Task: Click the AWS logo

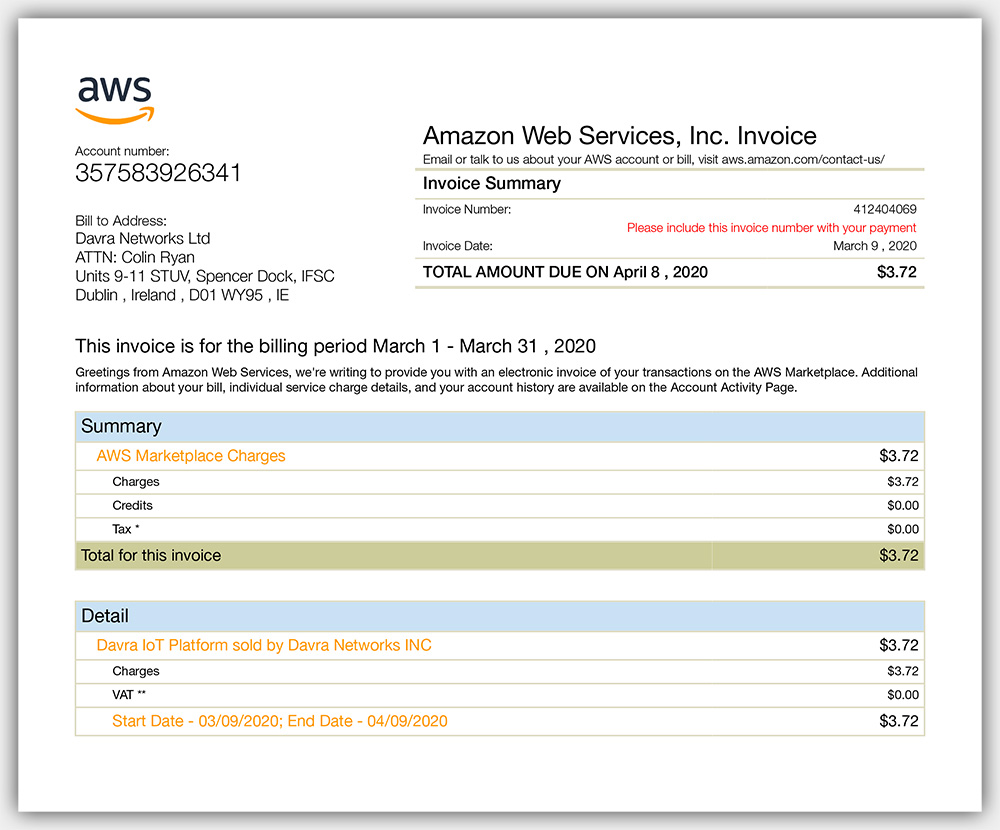Action: [x=115, y=100]
